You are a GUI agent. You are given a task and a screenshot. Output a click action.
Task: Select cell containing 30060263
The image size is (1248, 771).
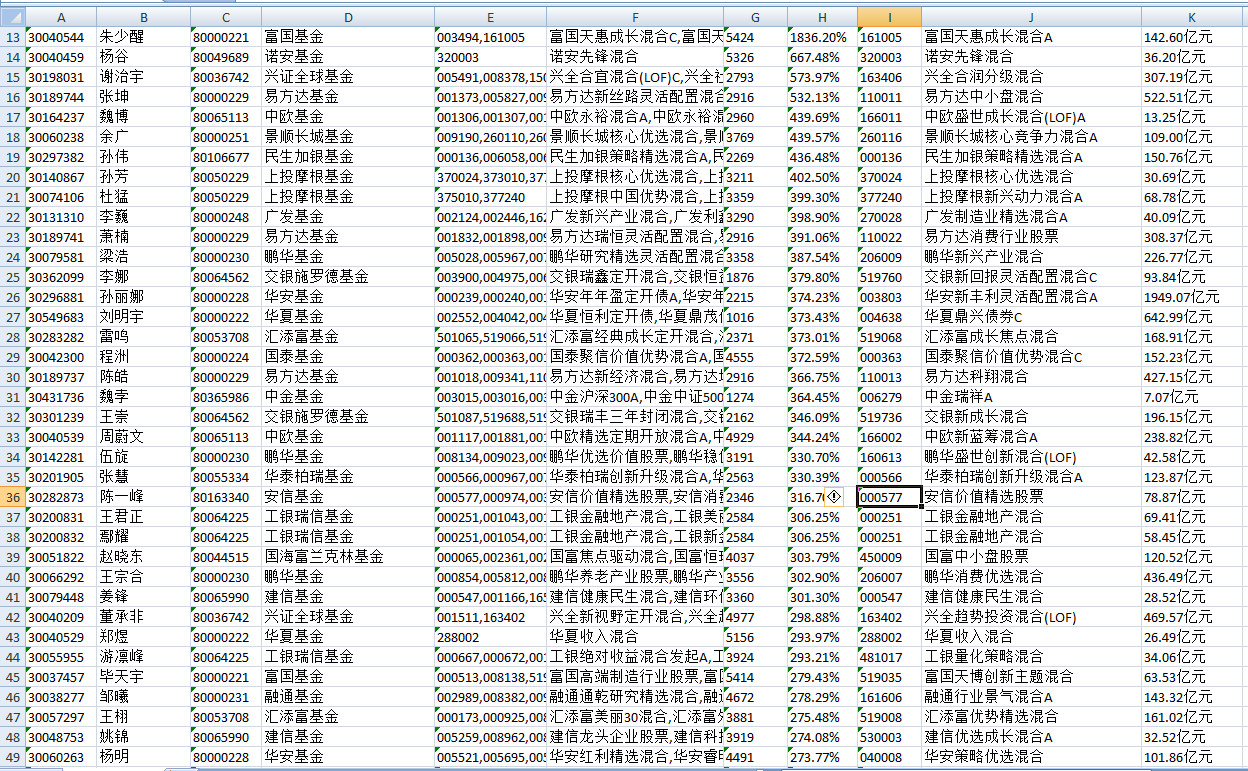62,757
